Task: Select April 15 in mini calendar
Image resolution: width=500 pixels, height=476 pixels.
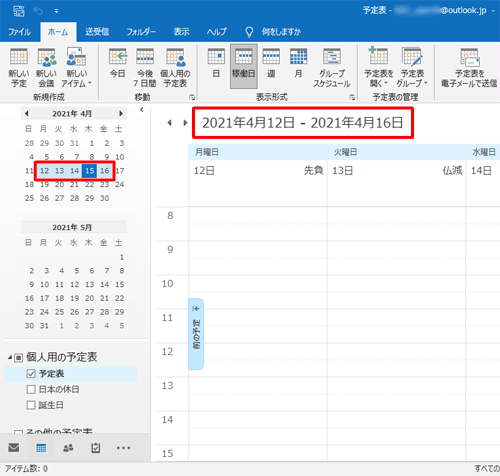Action: point(89,171)
